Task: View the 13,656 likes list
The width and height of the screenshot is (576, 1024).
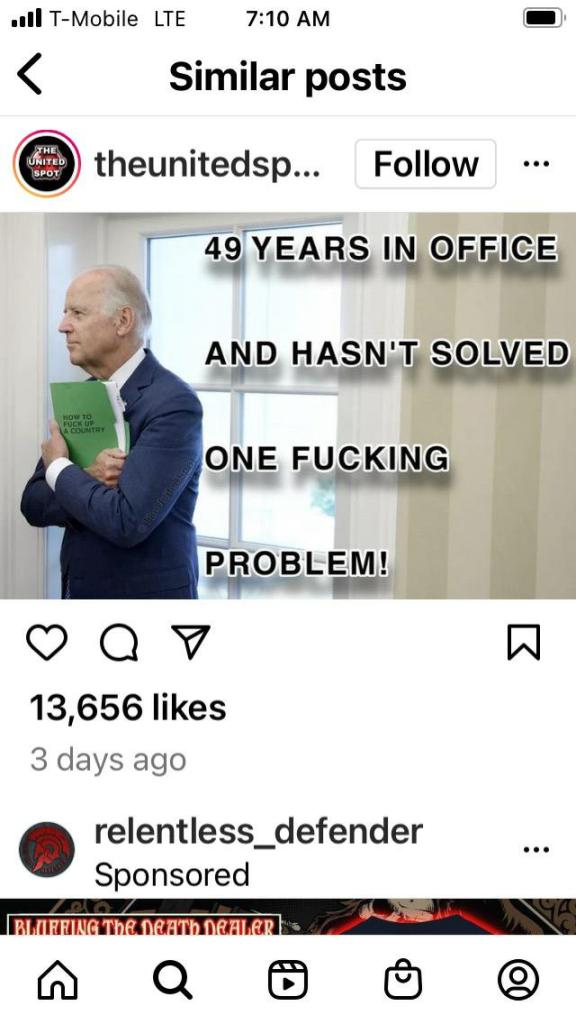Action: click(x=128, y=708)
